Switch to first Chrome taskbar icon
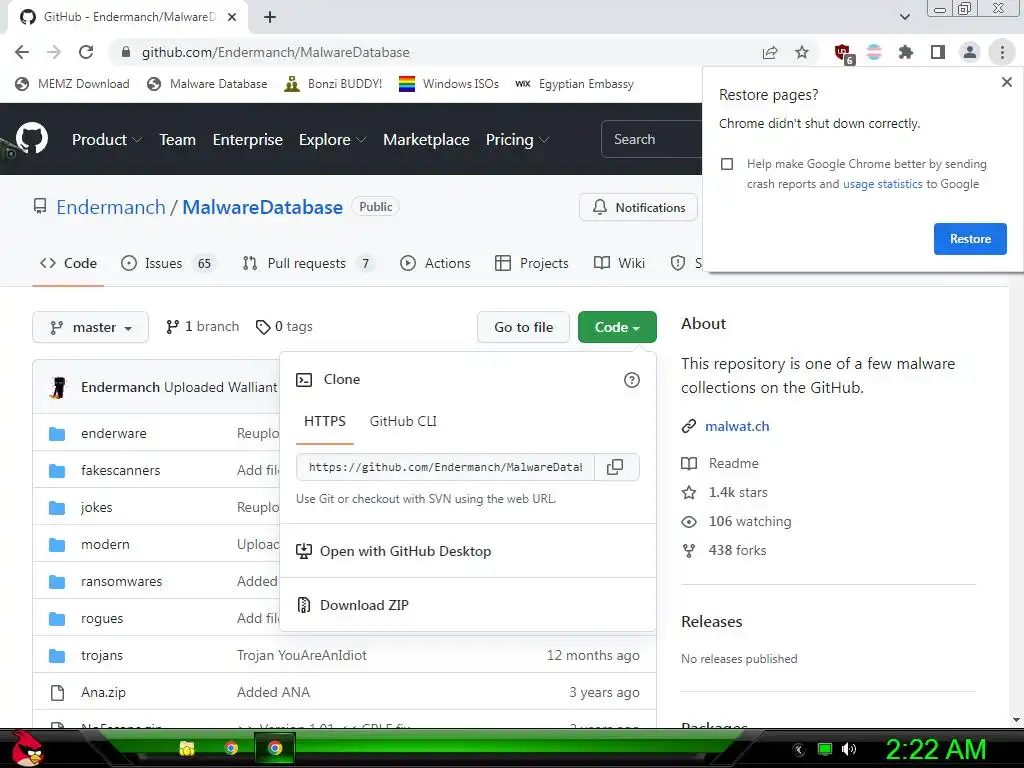The width and height of the screenshot is (1024, 768). click(231, 748)
